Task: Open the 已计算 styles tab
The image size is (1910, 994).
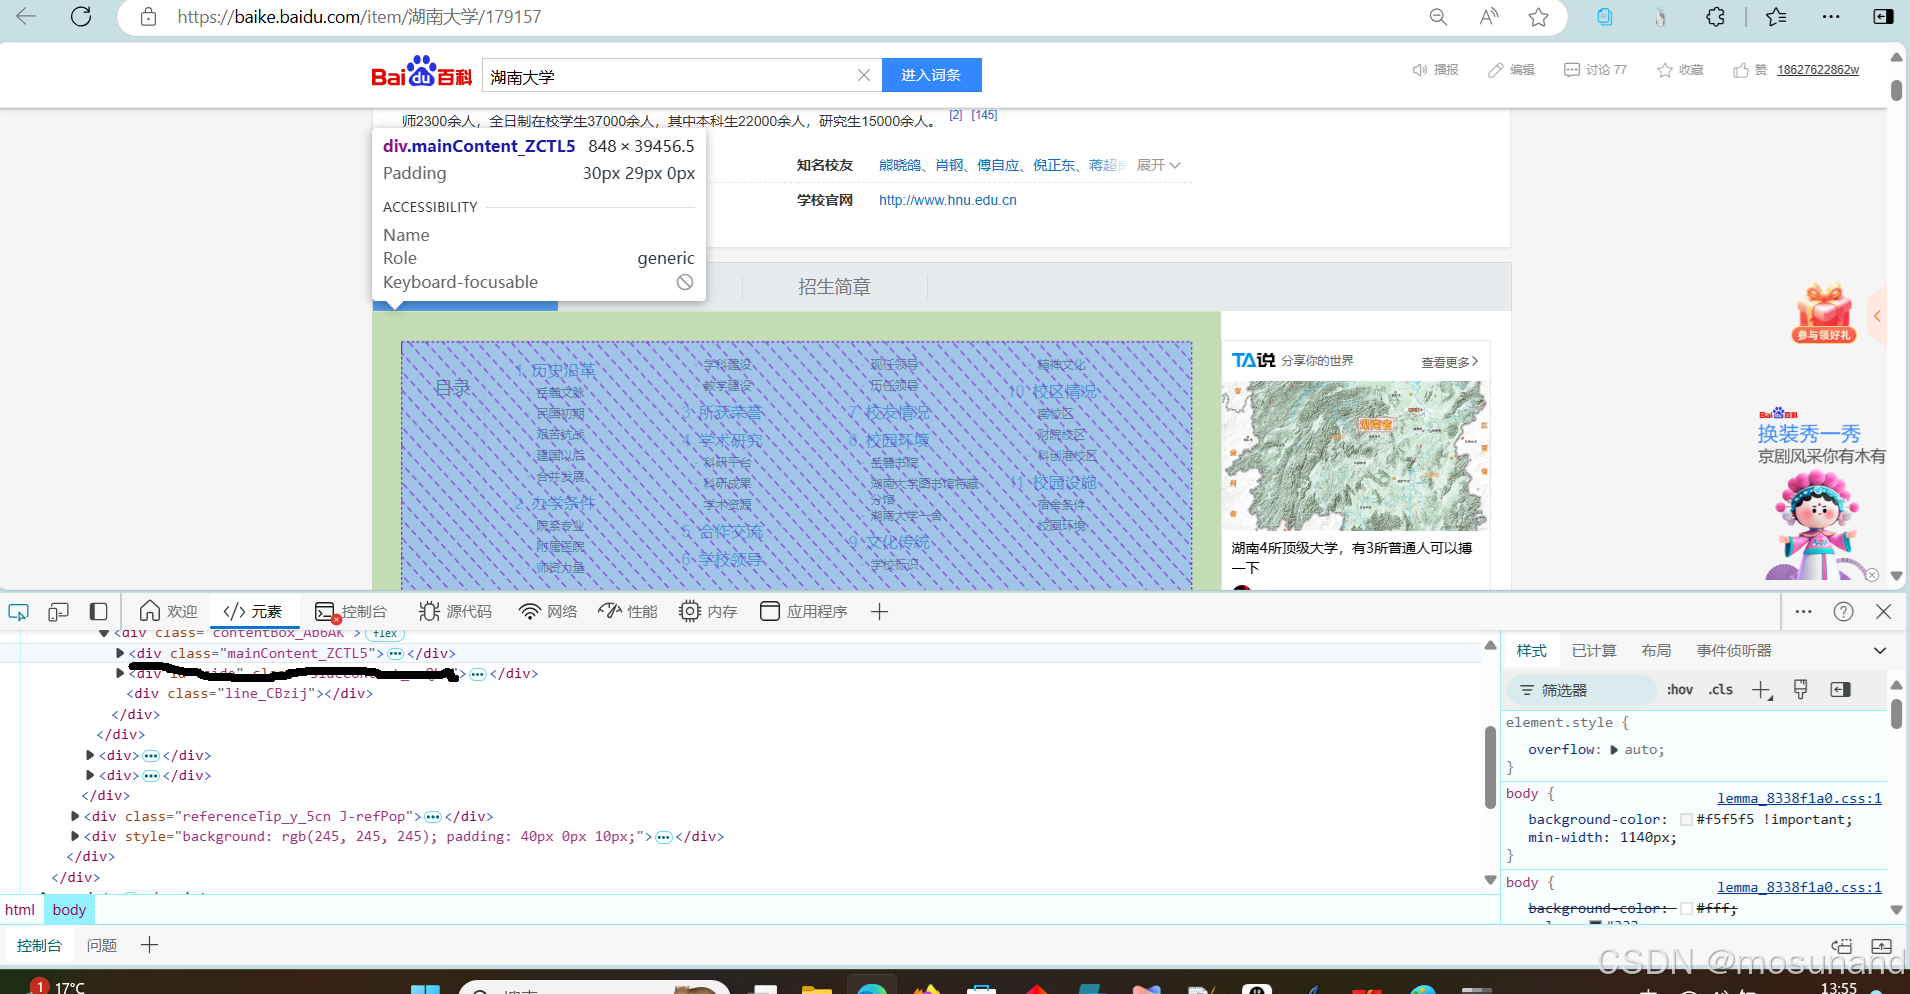Action: click(1594, 651)
